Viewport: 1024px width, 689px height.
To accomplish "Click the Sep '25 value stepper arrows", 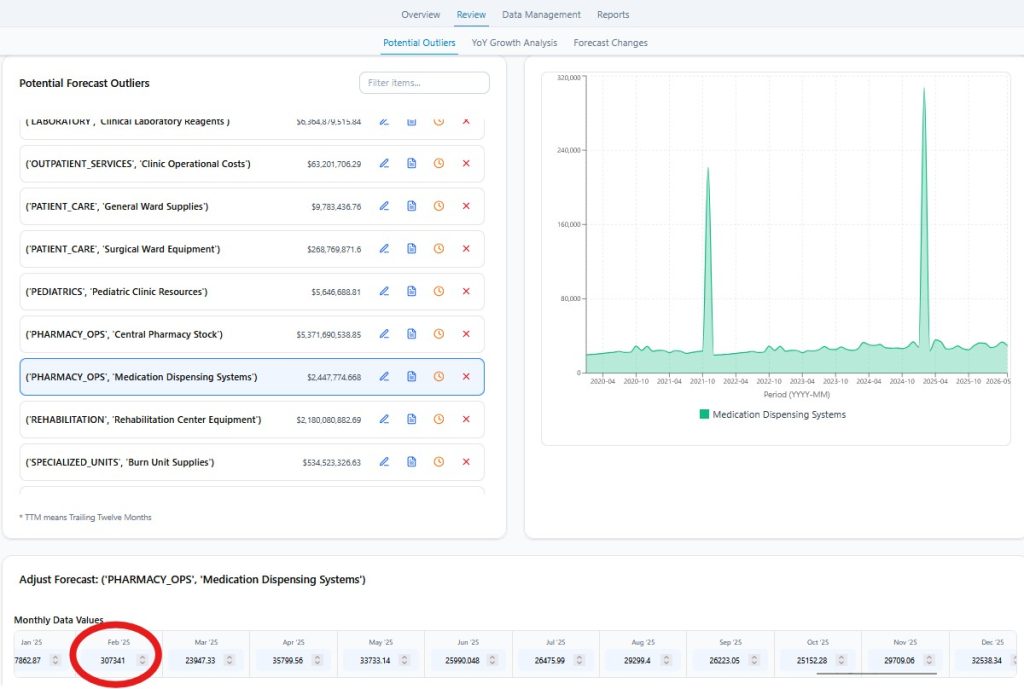I will pyautogui.click(x=754, y=660).
